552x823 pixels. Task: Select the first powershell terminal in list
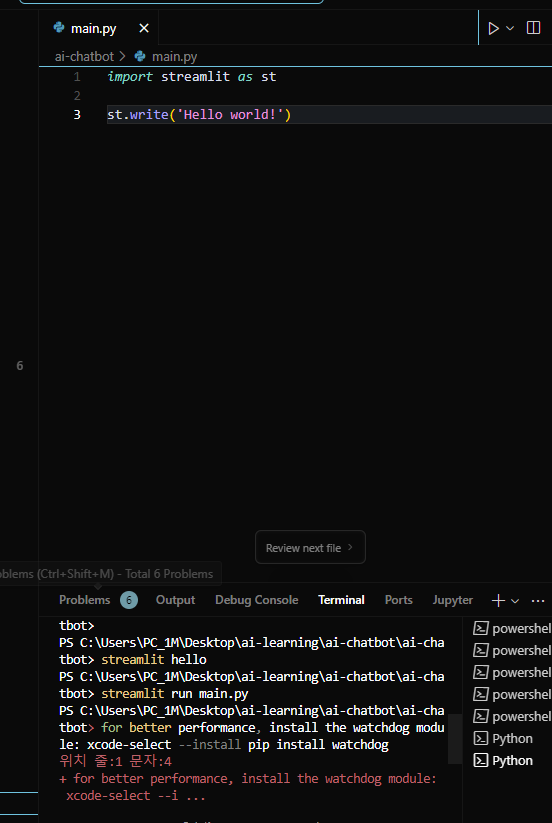click(x=512, y=628)
